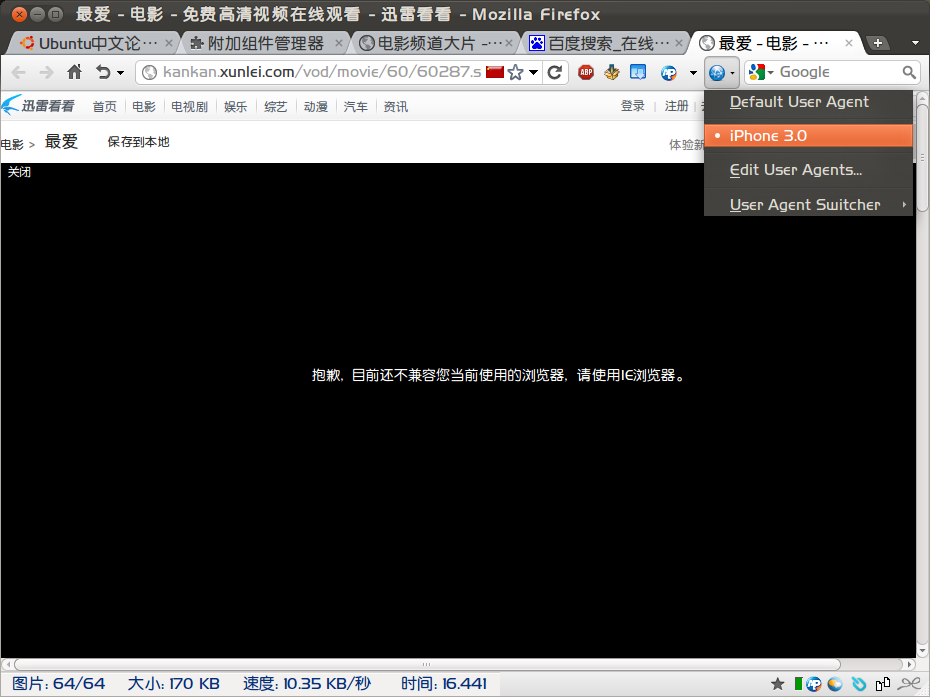Image resolution: width=930 pixels, height=697 pixels.
Task: Click the ribbon bow status bar icon
Action: 909,684
